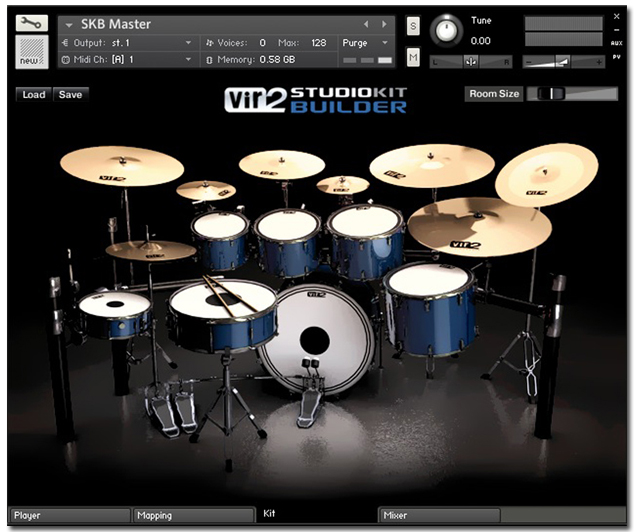Click the right small splash cymbal
The width and height of the screenshot is (634, 532).
pos(343,185)
